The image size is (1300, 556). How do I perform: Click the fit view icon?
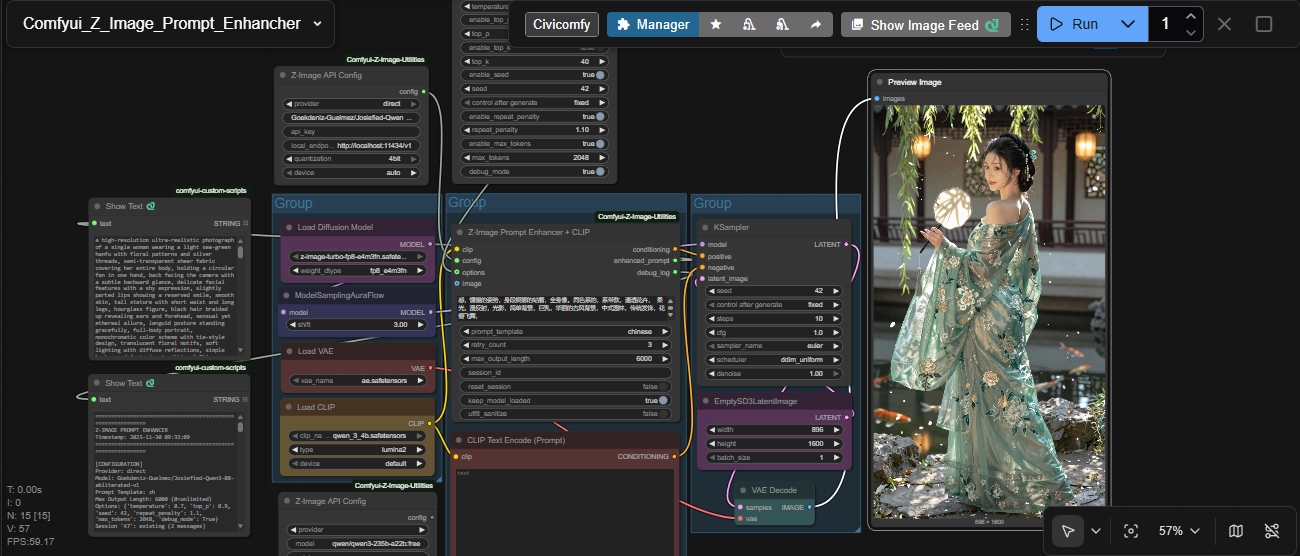point(1131,531)
